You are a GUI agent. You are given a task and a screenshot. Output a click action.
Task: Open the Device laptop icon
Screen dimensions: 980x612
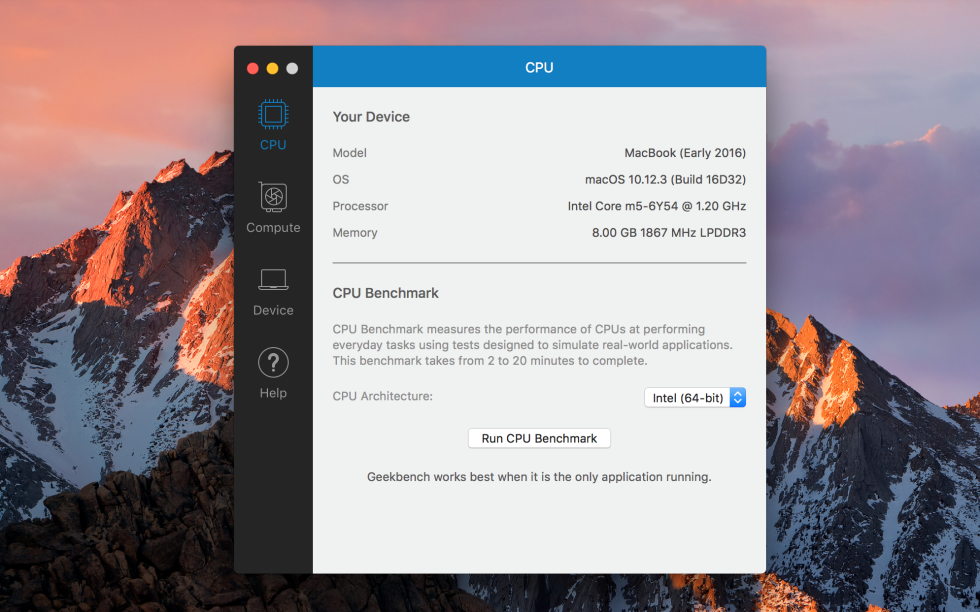click(x=273, y=279)
